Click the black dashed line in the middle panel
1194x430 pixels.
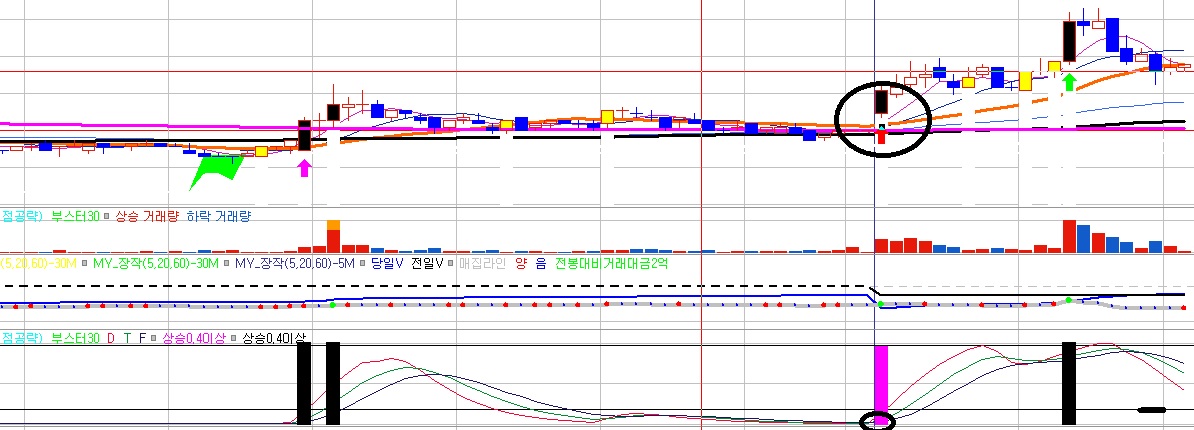click(x=400, y=287)
